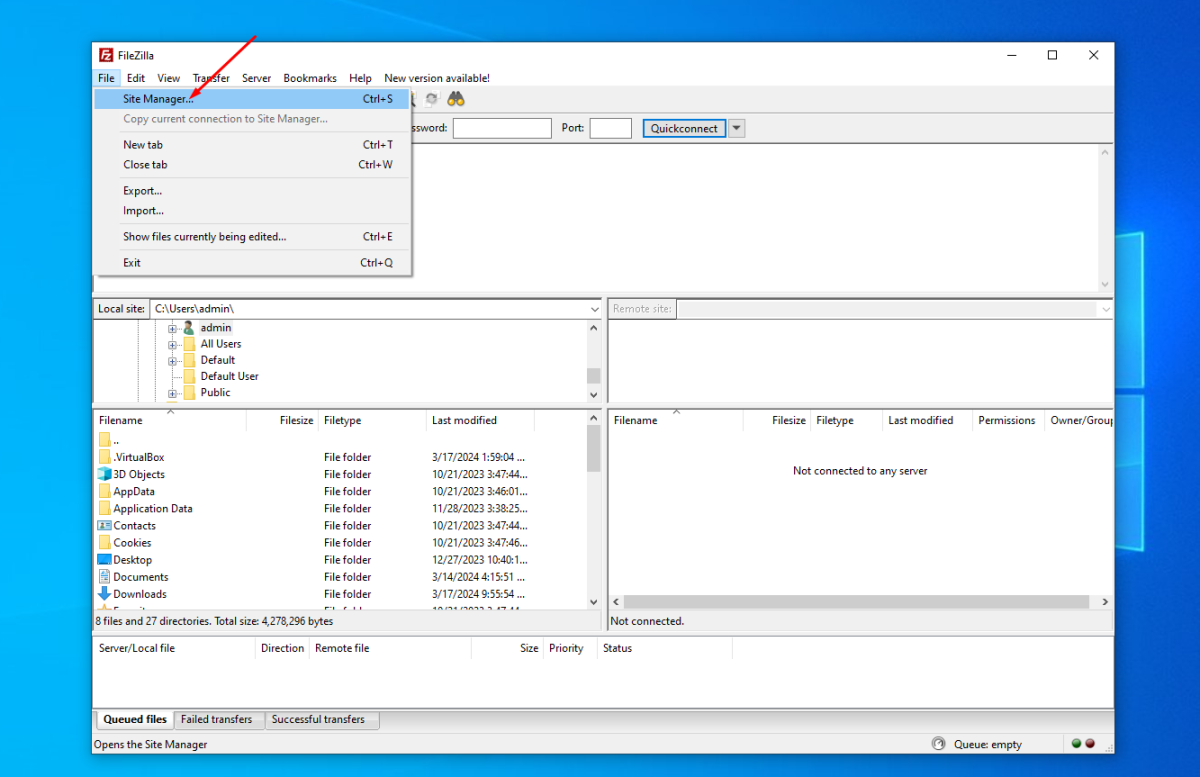This screenshot has height=777, width=1200.
Task: Expand the All Users tree node
Action: pyautogui.click(x=172, y=344)
